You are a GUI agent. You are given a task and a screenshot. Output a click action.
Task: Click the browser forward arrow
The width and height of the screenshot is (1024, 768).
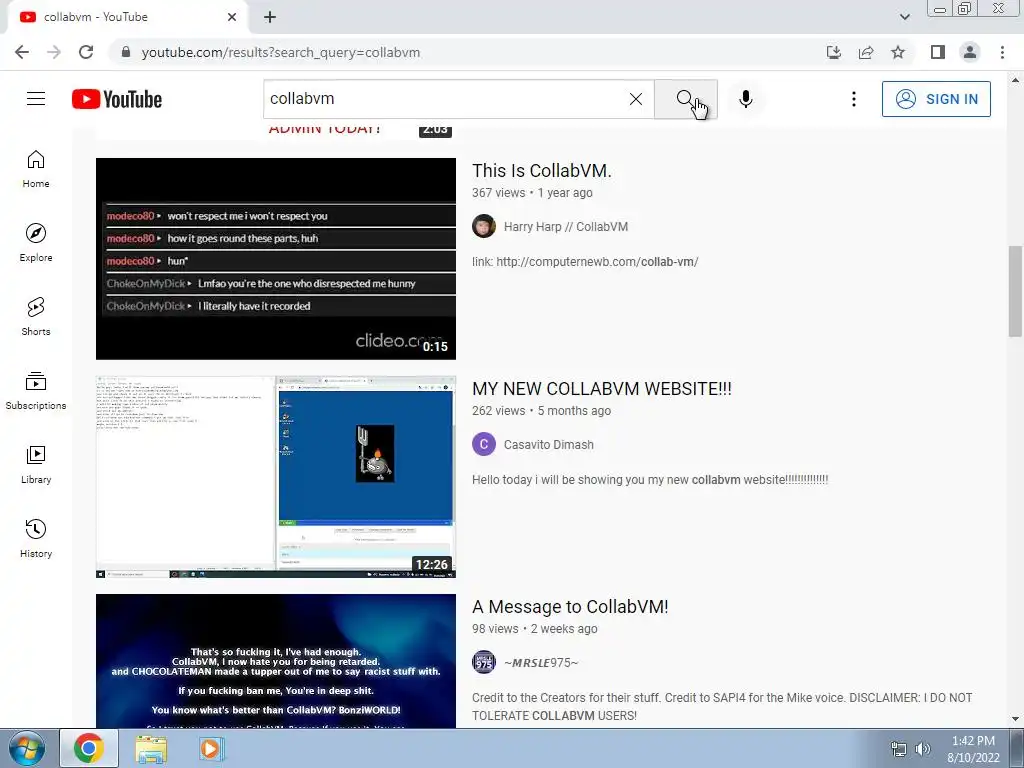tap(54, 52)
